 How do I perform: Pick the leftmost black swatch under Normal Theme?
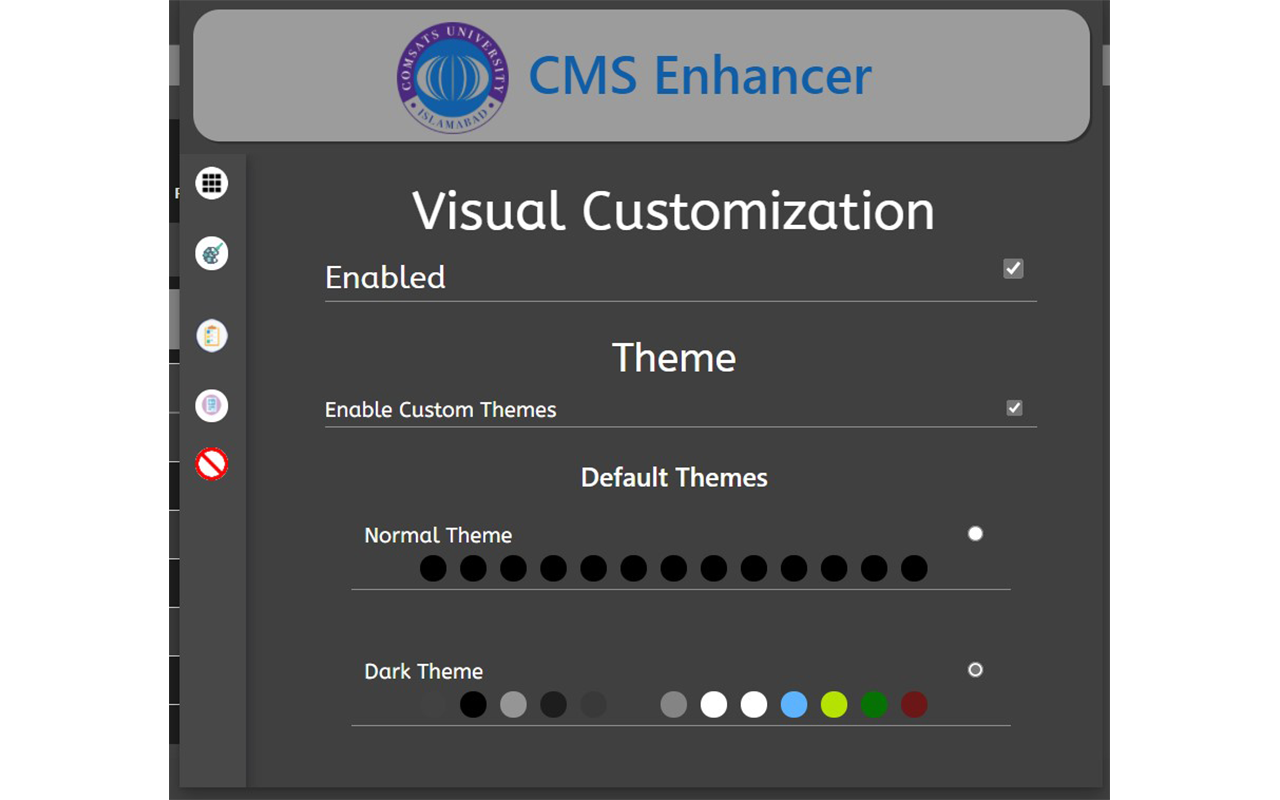(433, 569)
